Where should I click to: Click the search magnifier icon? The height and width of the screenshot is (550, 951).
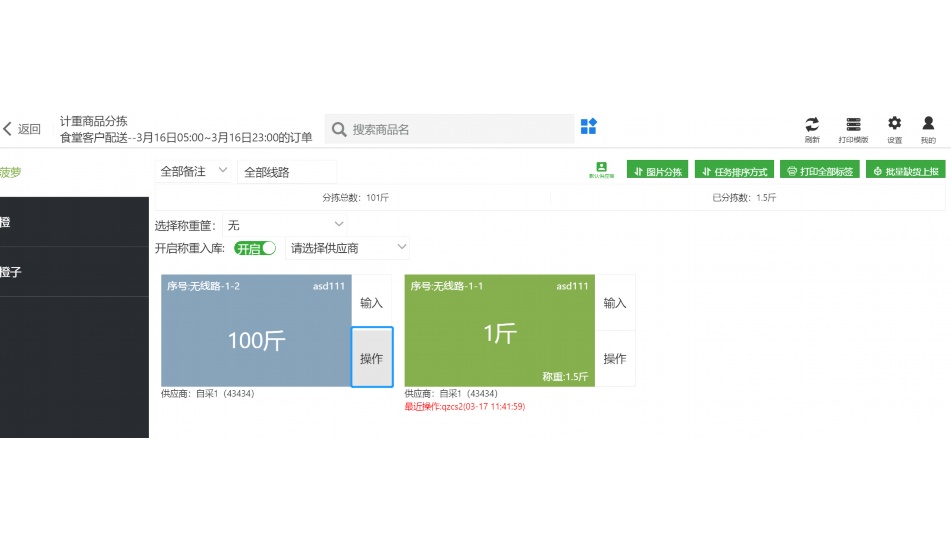339,129
